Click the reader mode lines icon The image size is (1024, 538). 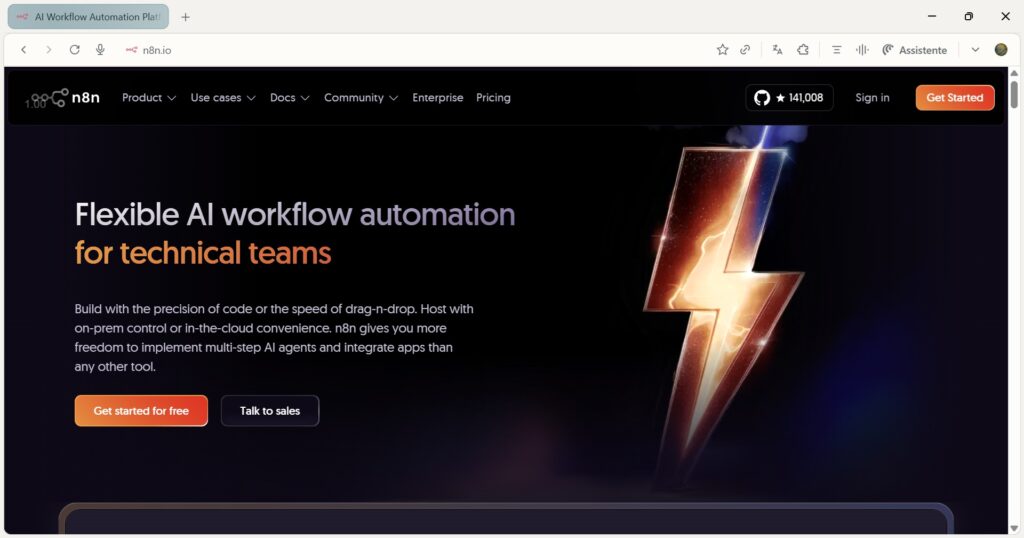[837, 50]
